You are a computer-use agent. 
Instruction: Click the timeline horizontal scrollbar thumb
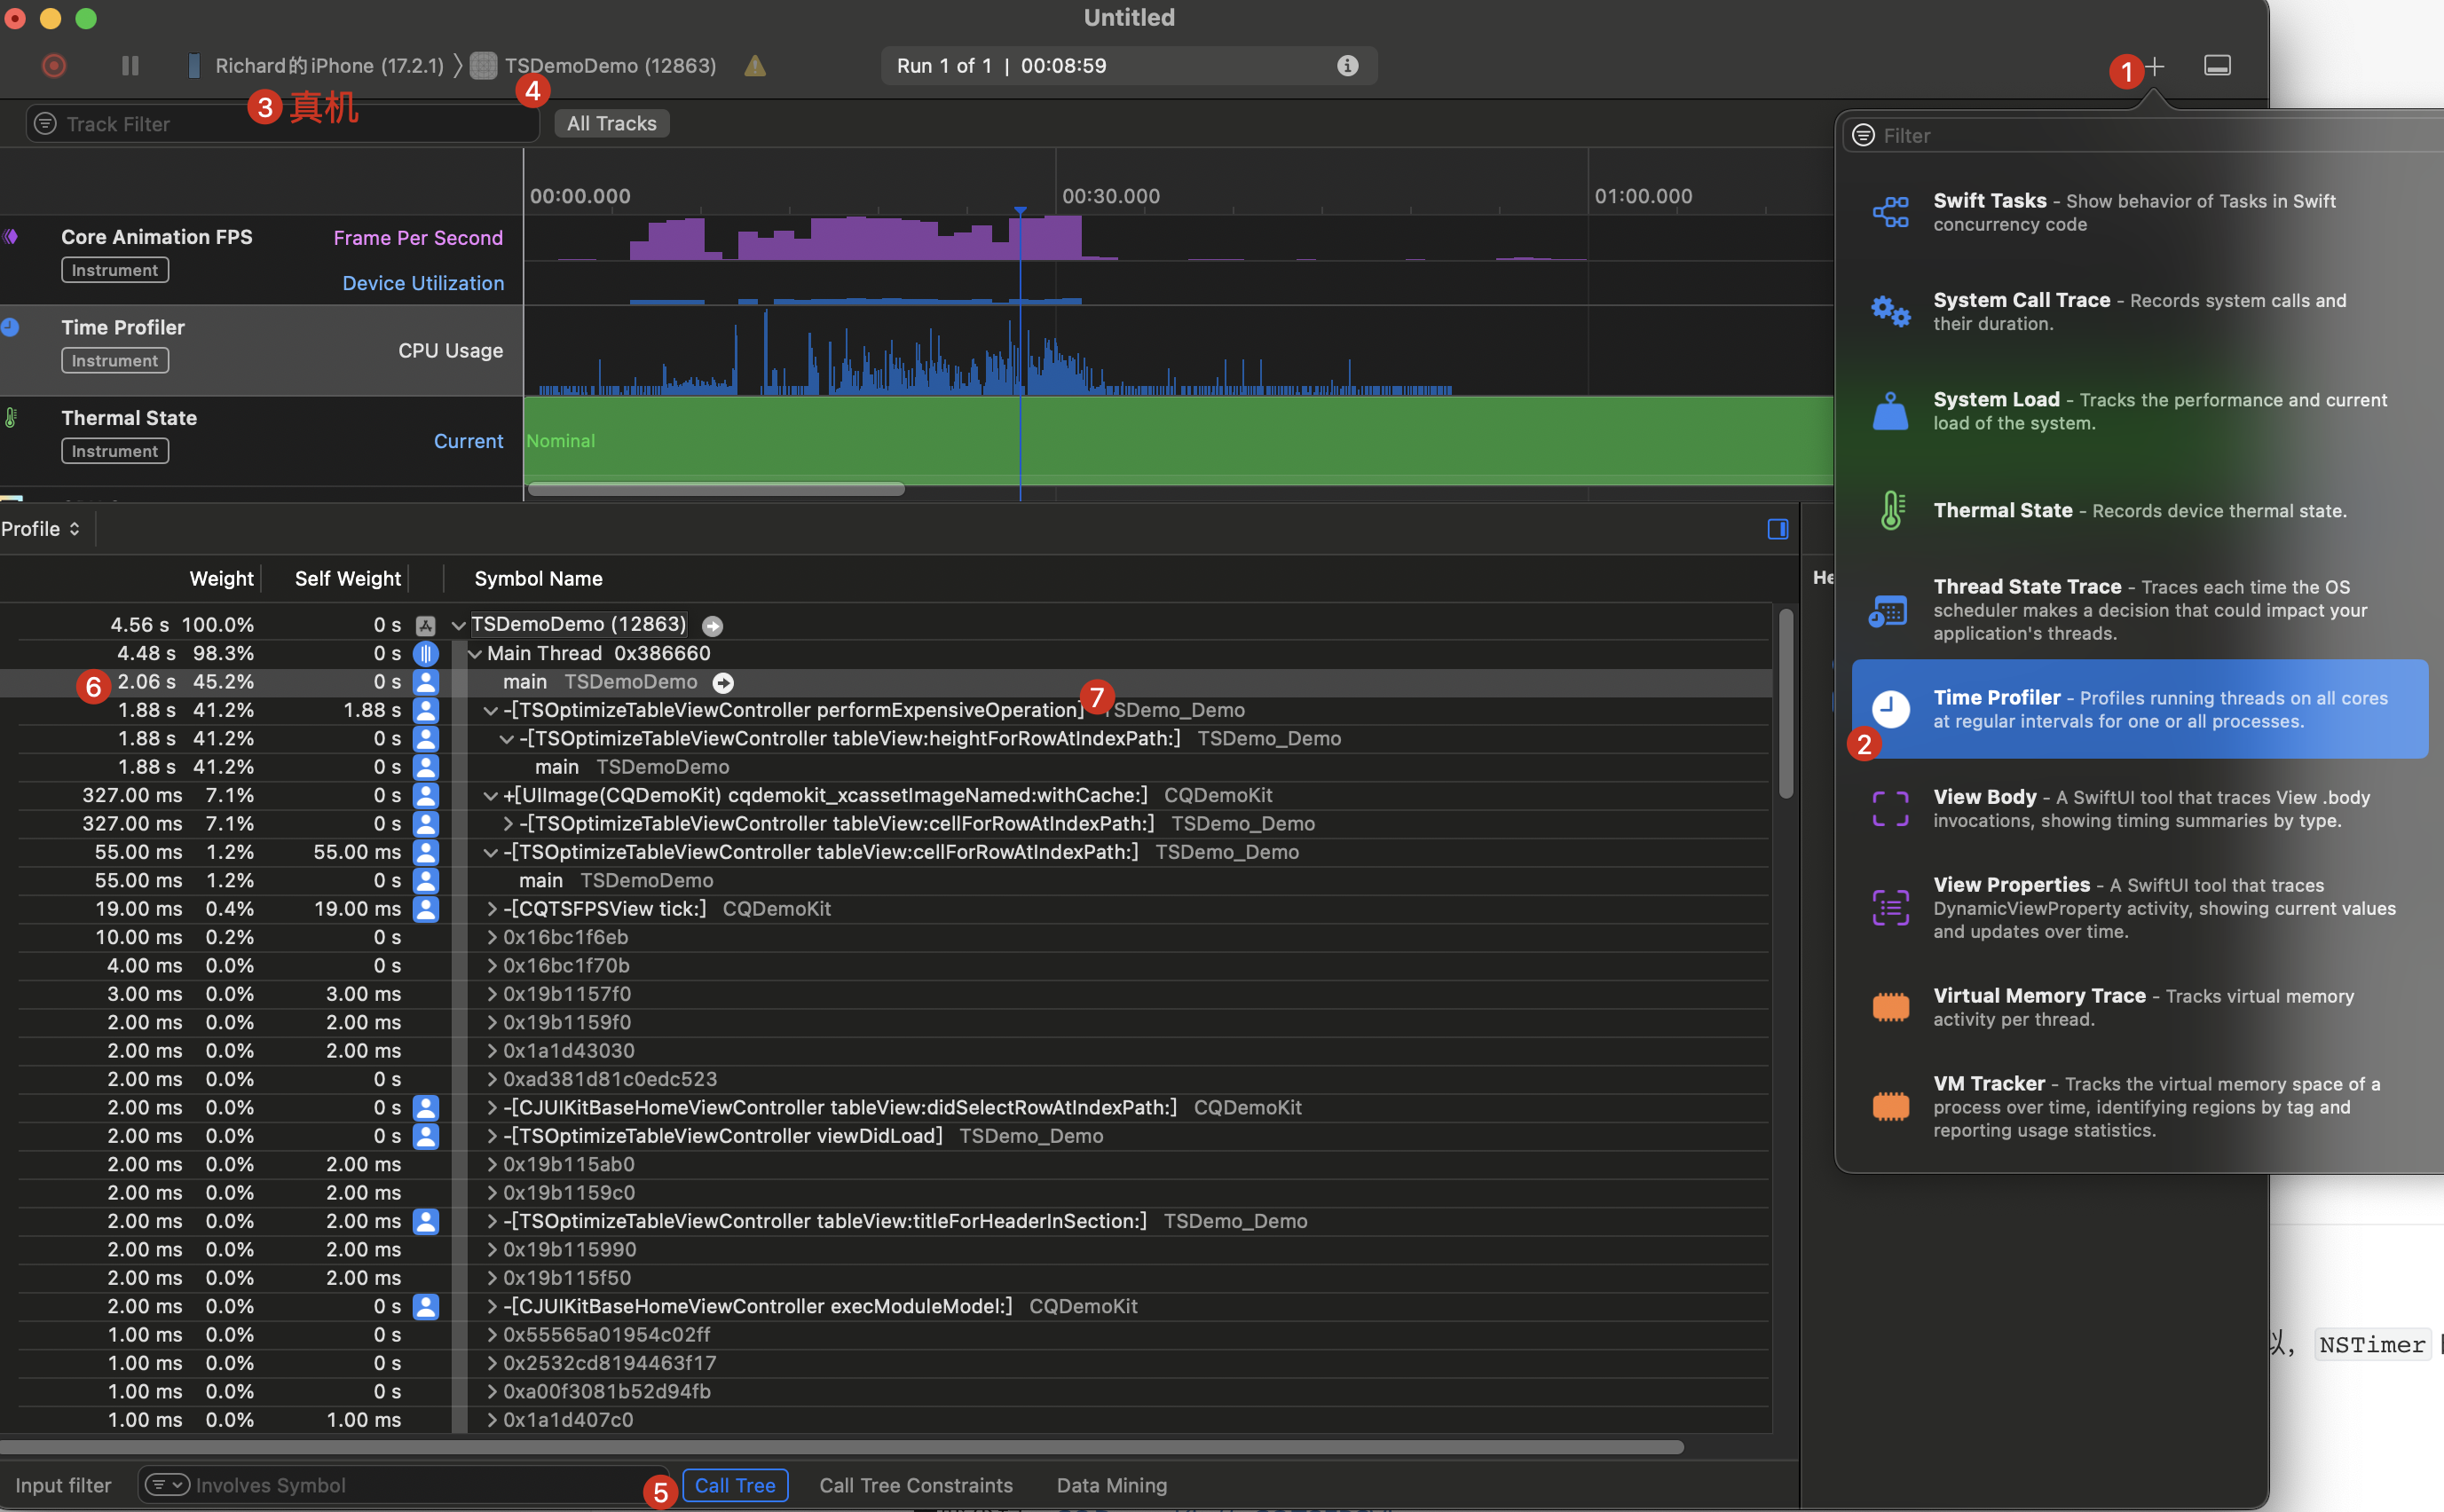click(716, 489)
